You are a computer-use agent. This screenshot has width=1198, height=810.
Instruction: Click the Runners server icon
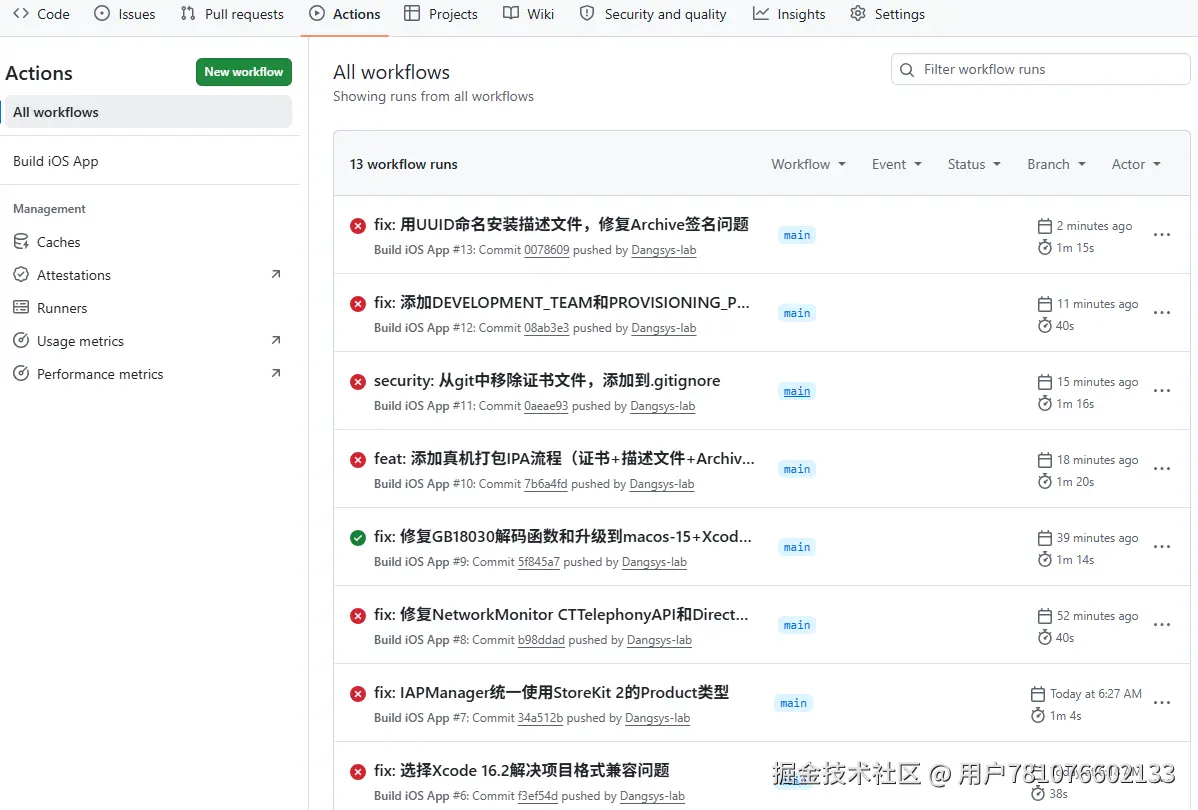point(21,307)
